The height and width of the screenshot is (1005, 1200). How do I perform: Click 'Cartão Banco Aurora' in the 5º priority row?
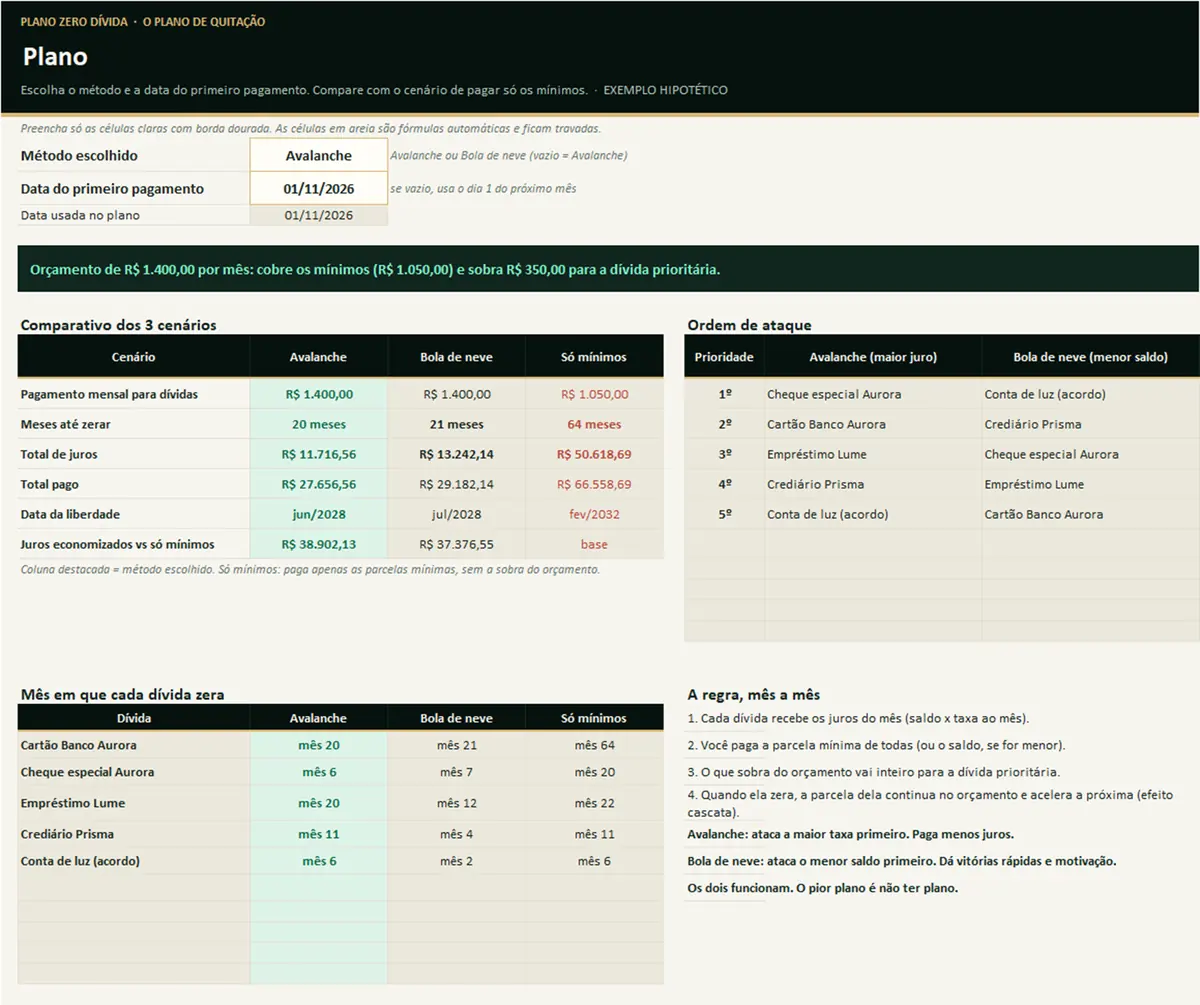1090,514
